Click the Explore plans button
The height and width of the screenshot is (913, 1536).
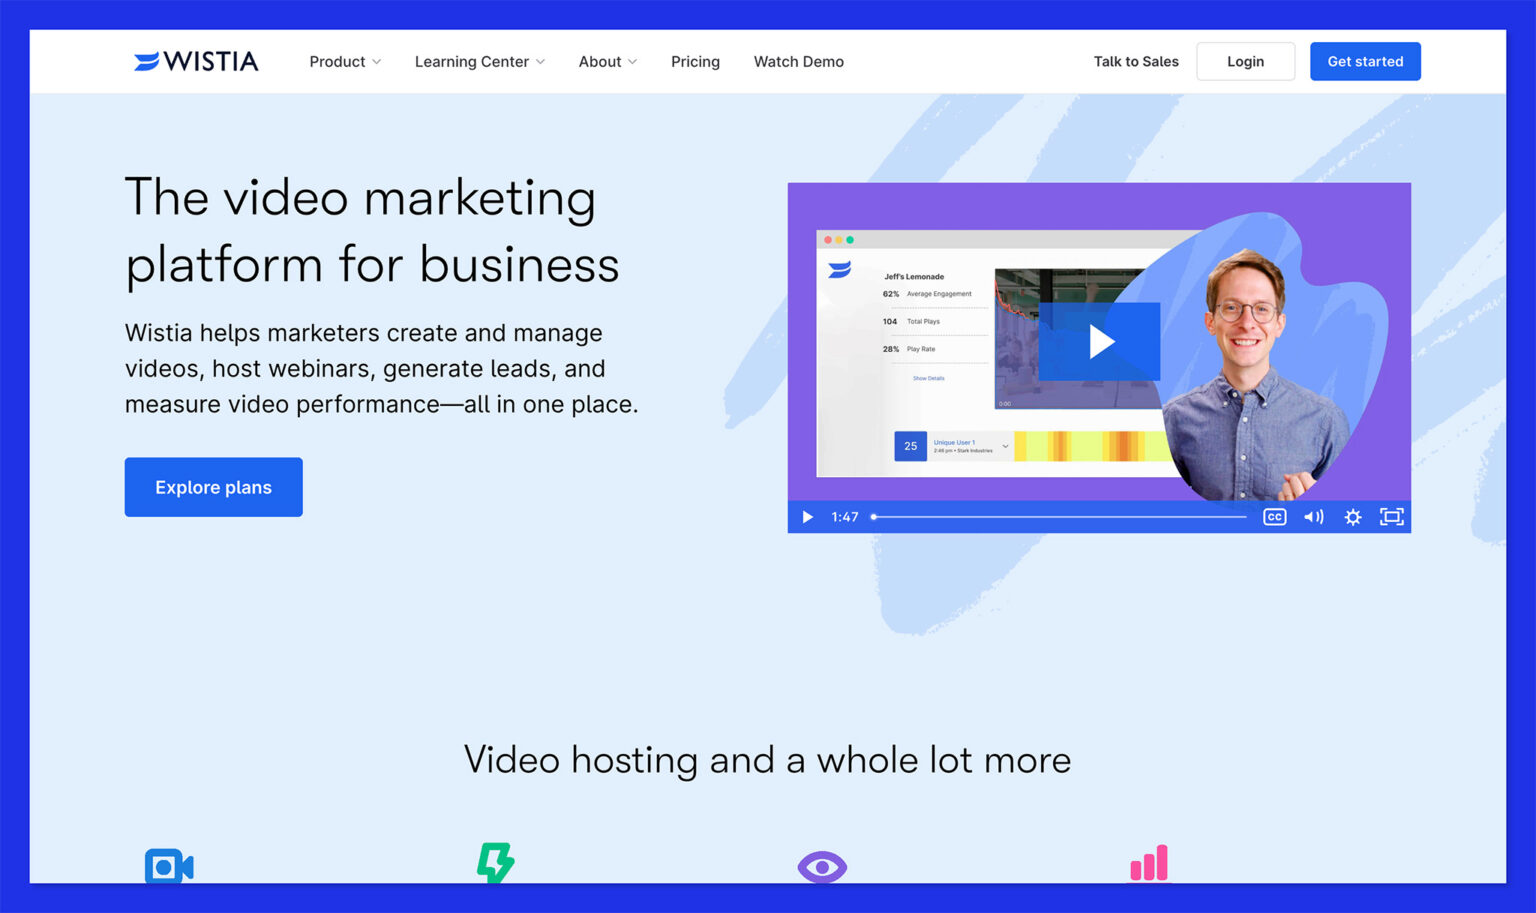[213, 487]
